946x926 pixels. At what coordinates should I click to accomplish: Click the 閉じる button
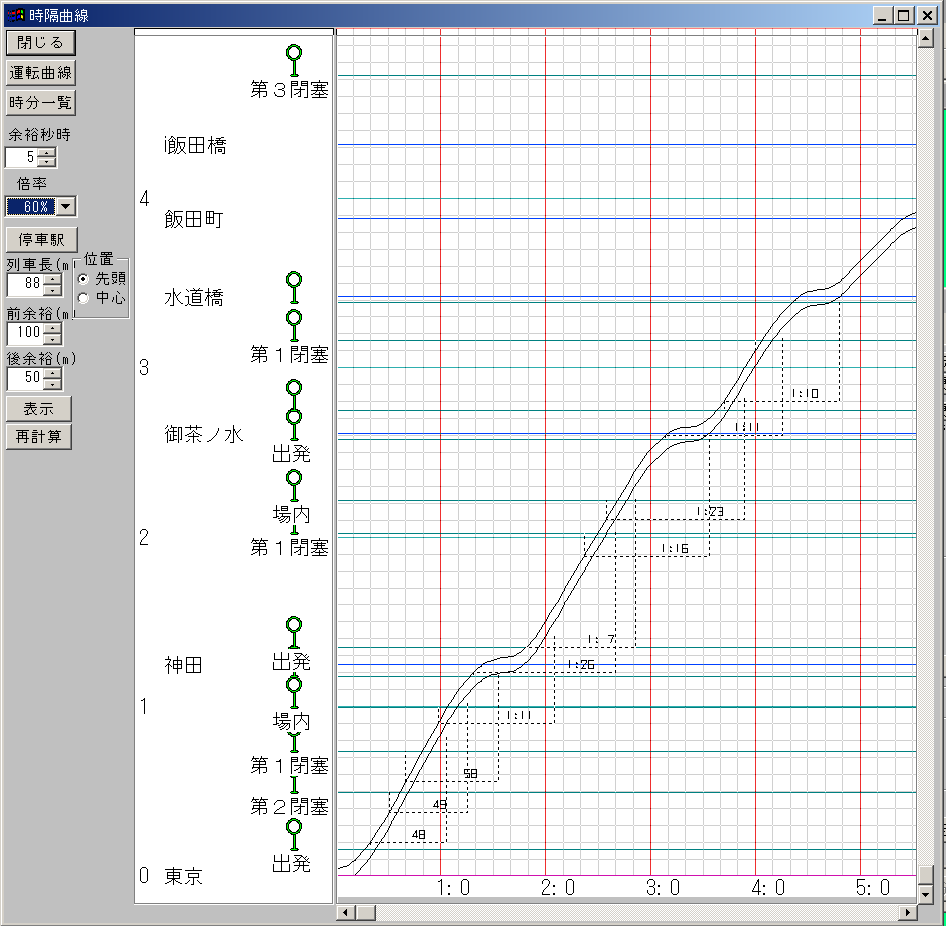tap(40, 42)
